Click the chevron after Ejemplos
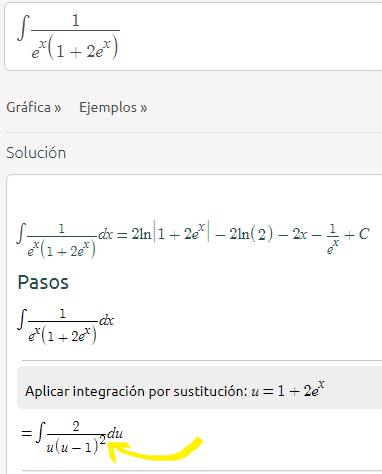This screenshot has width=382, height=474. coord(143,109)
